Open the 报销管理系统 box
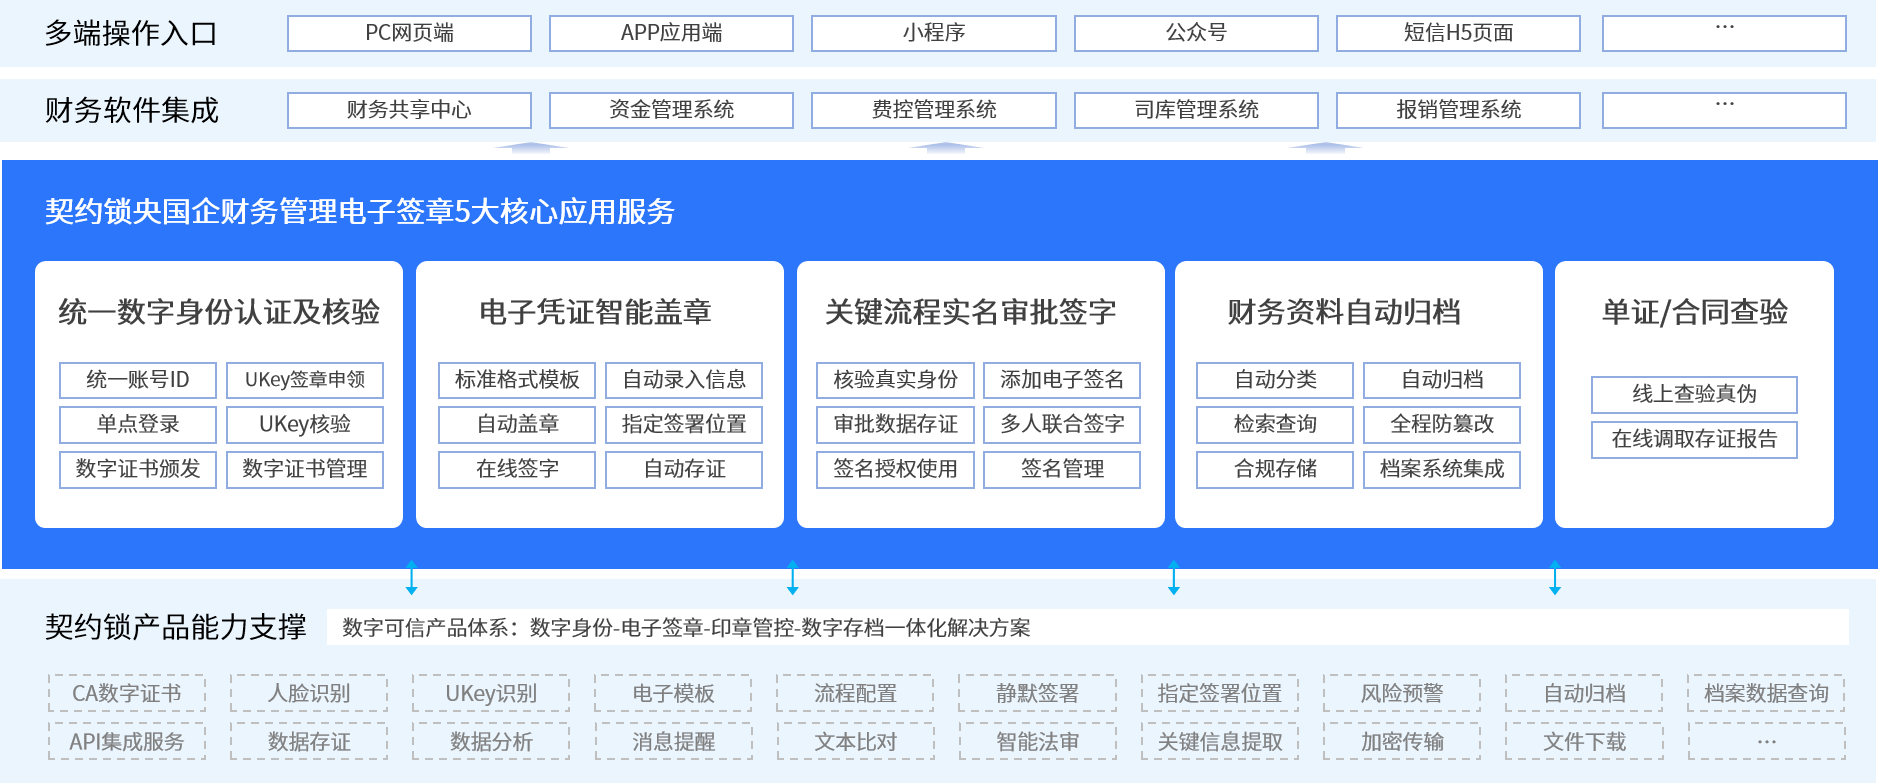The width and height of the screenshot is (1878, 783). [x=1458, y=110]
